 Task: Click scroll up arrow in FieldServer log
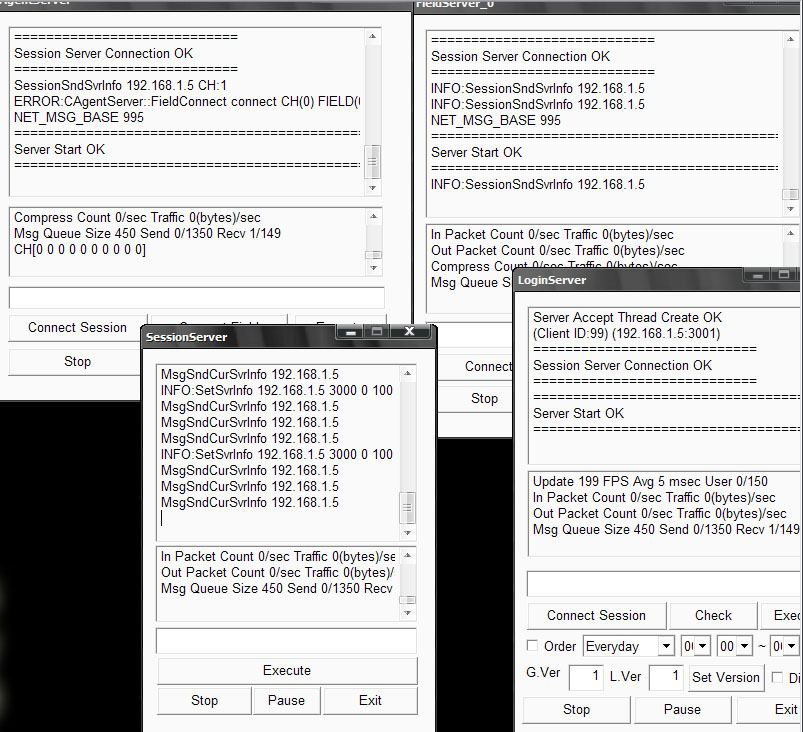click(x=791, y=39)
